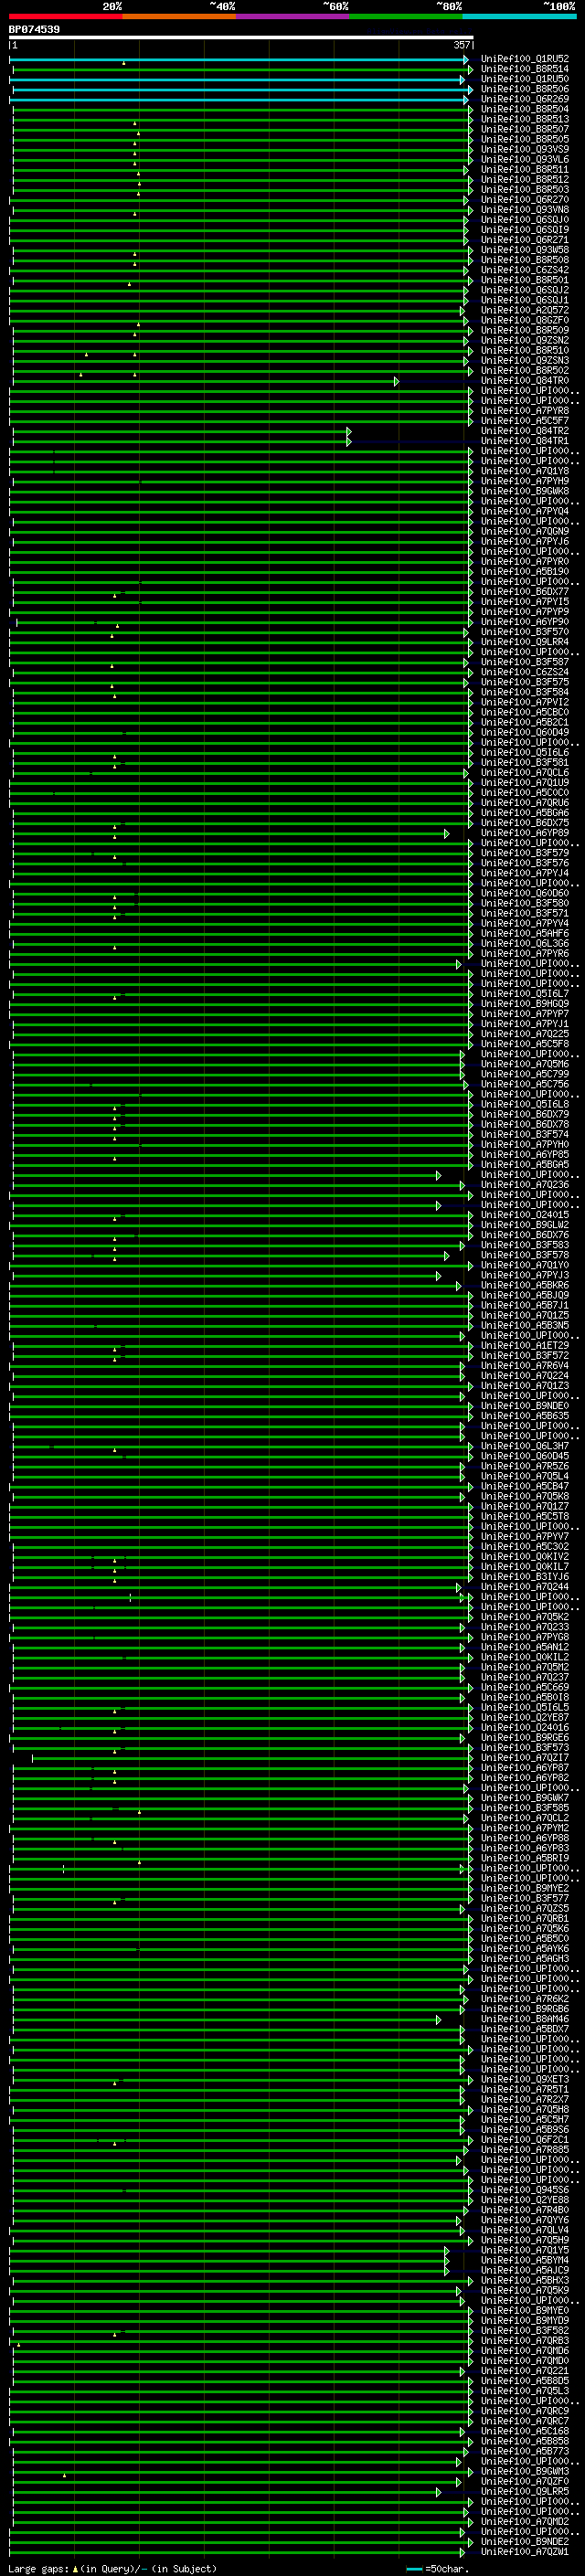Click the cyan ~100% identity legend segment
Image resolution: width=585 pixels, height=2576 pixels.
tap(520, 17)
